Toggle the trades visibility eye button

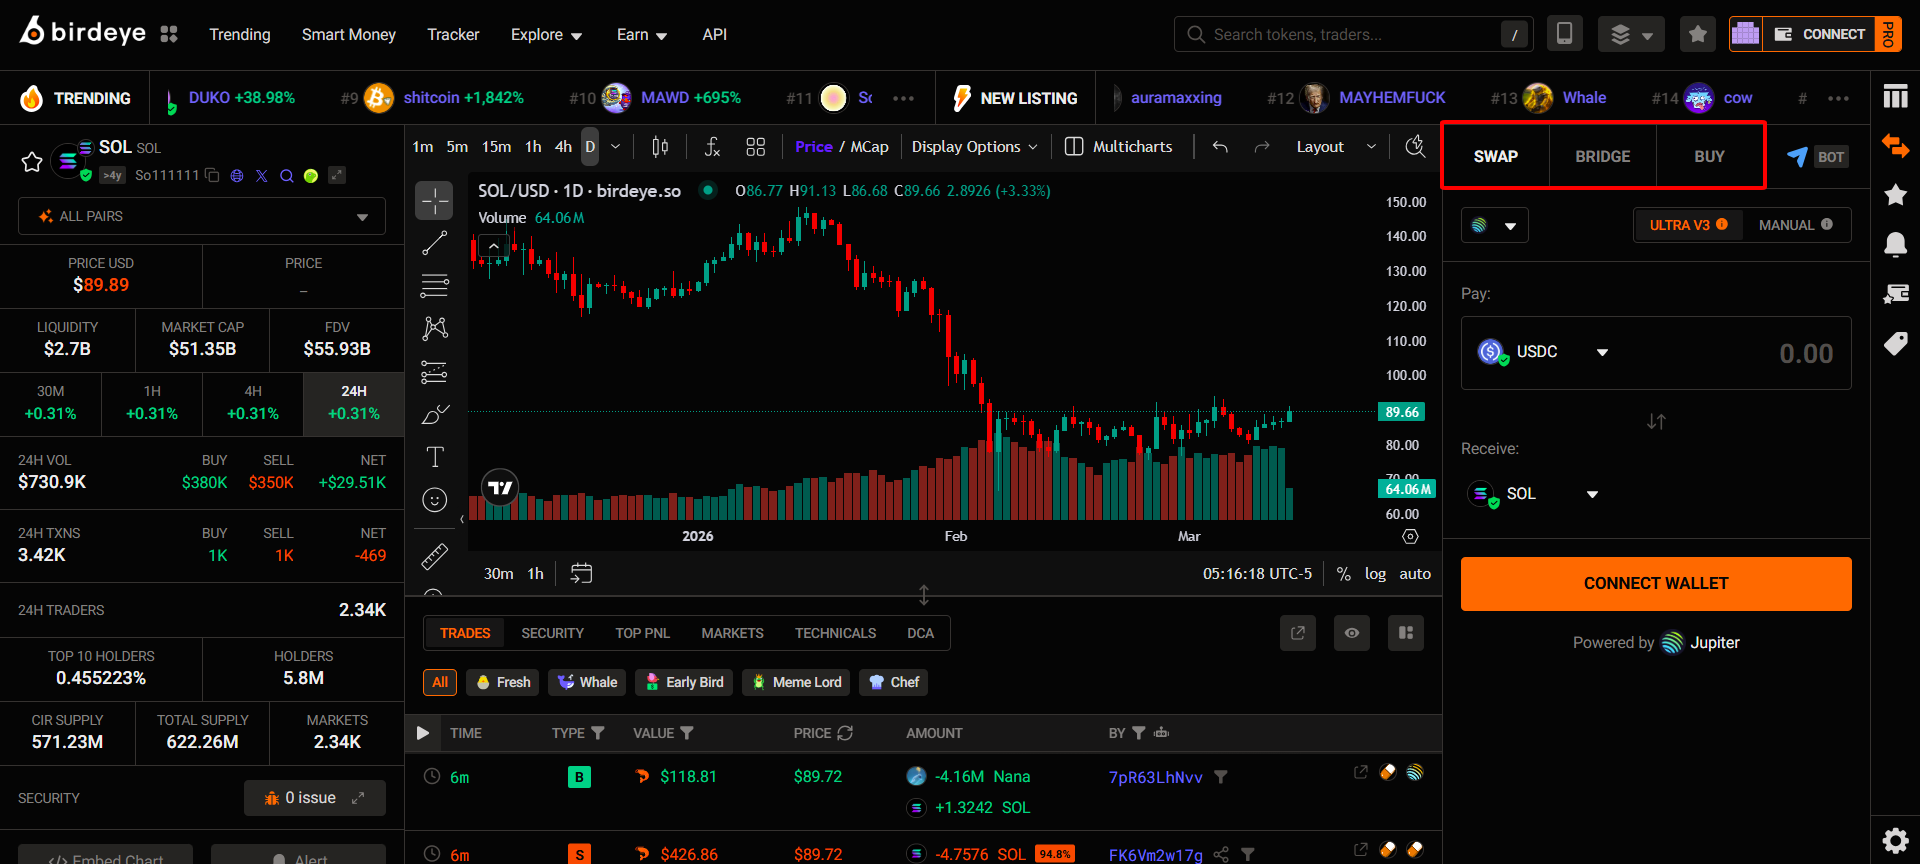[x=1352, y=633]
